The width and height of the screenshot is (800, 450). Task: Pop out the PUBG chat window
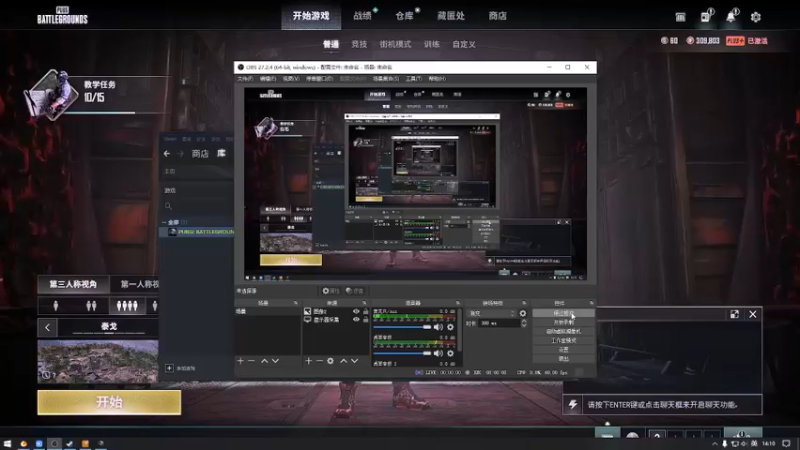(x=735, y=314)
